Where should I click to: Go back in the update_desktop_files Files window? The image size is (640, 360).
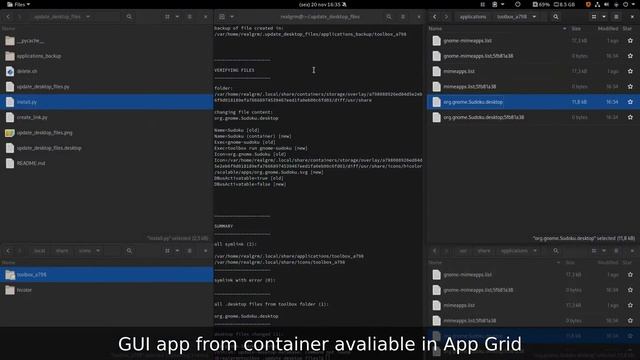8,17
